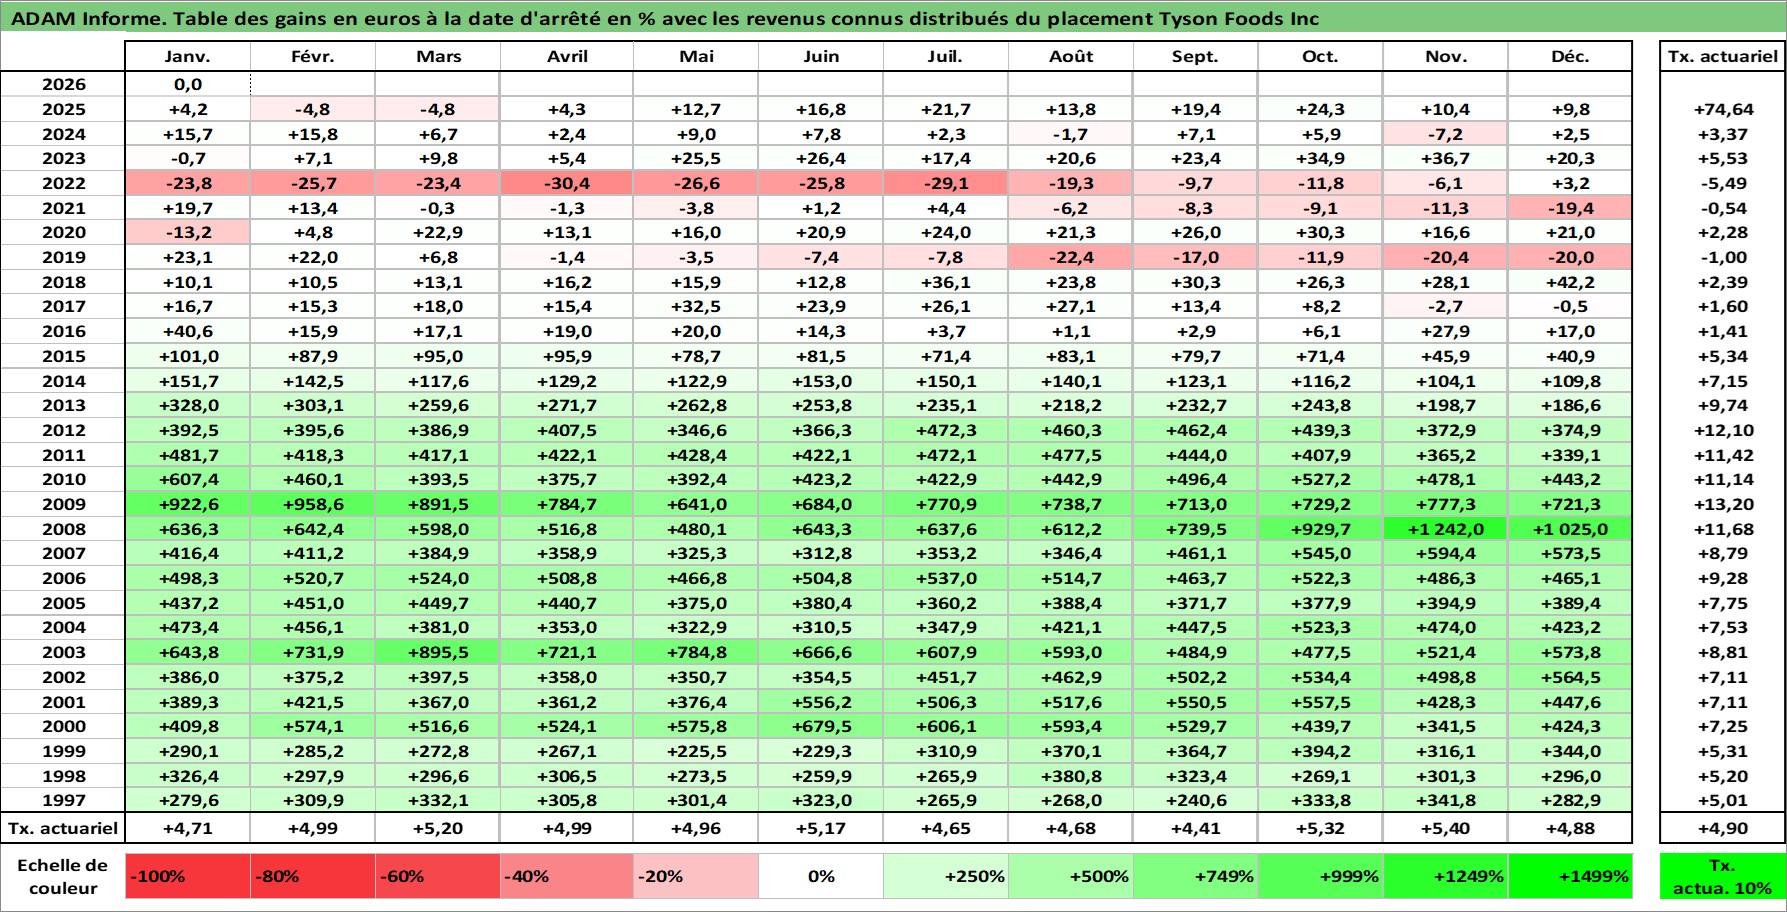This screenshot has width=1787, height=912.
Task: Click the '-30,4' cell in 2022
Action: (x=567, y=183)
